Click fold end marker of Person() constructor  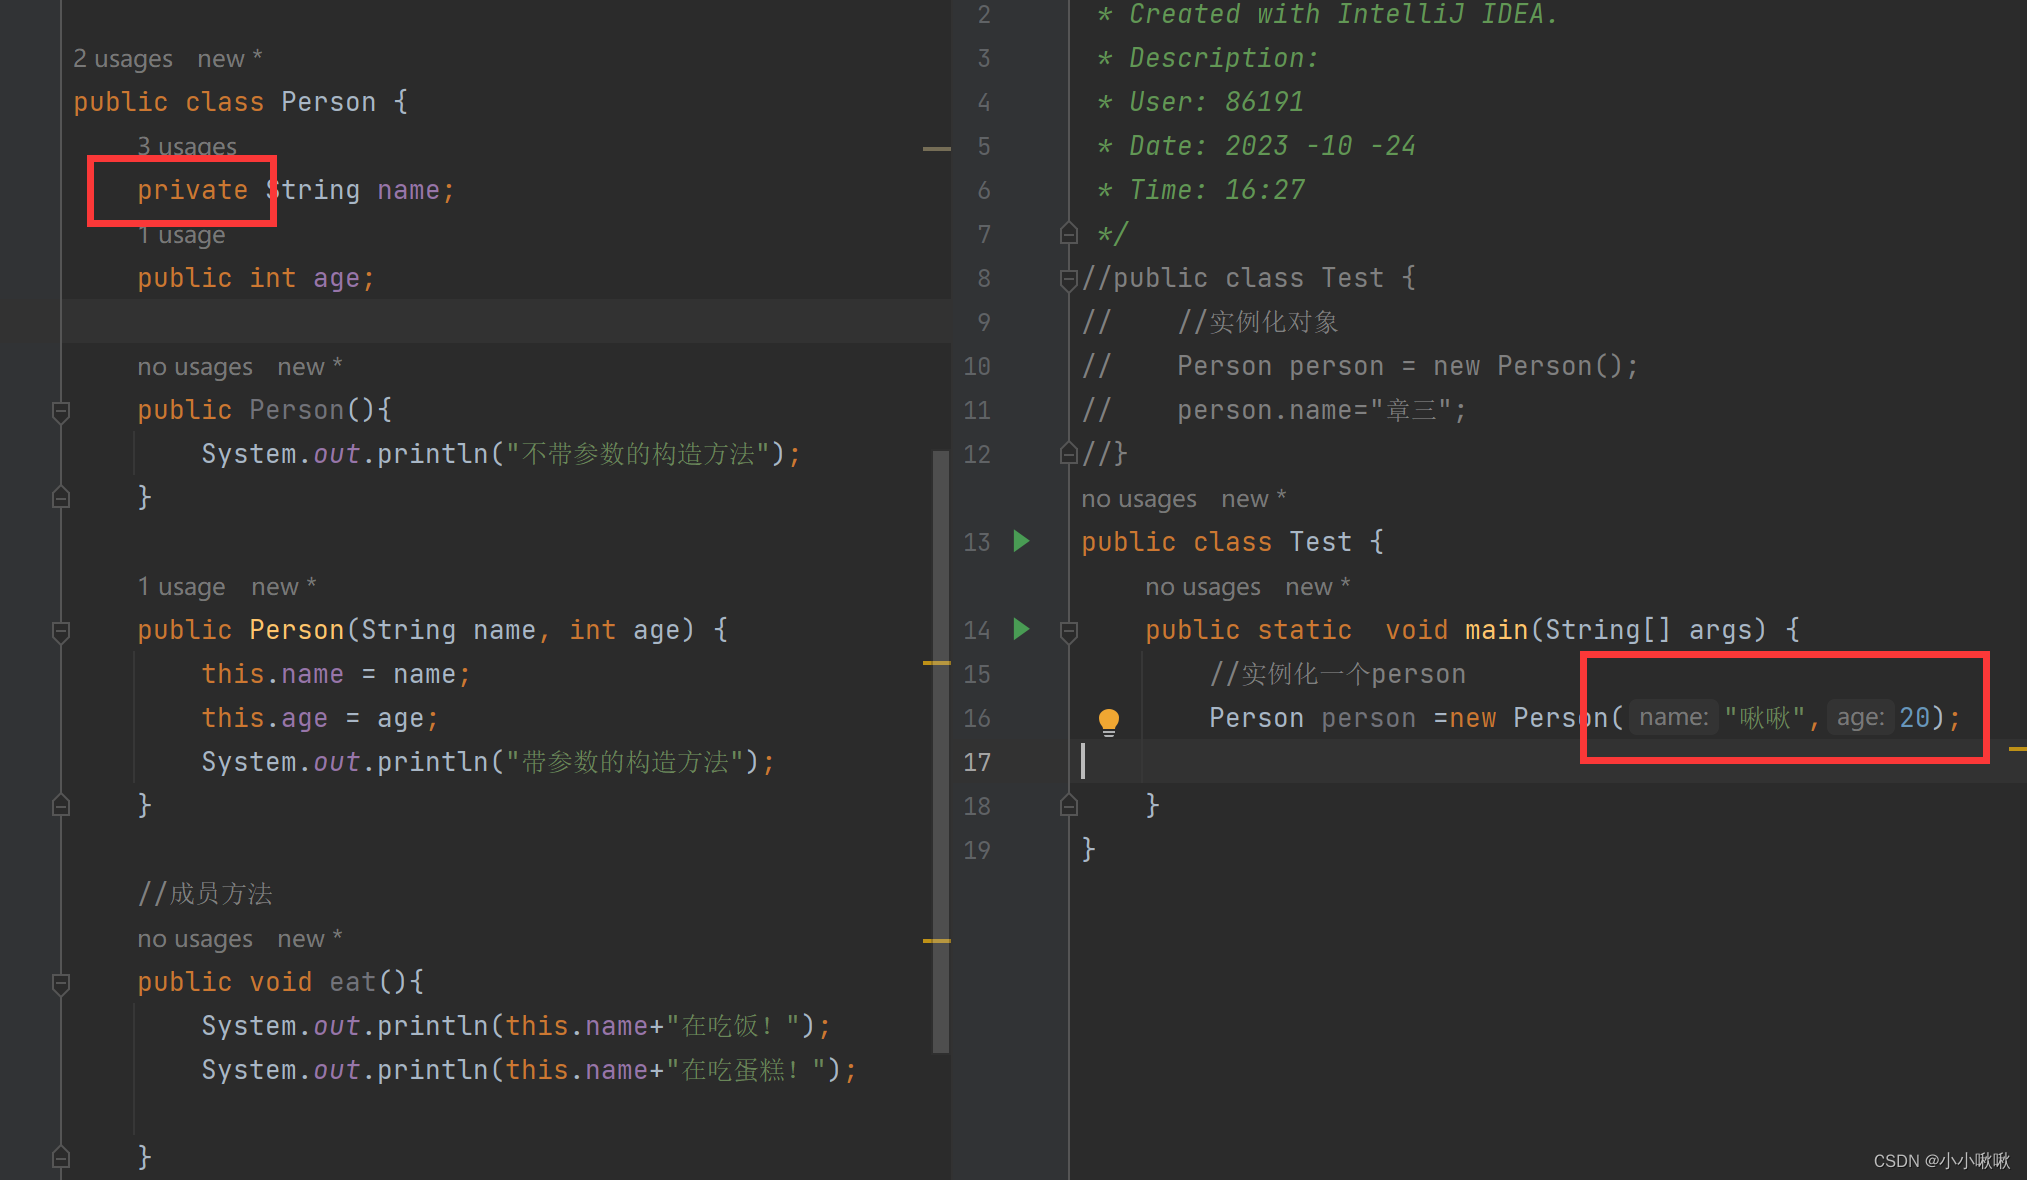[x=61, y=497]
